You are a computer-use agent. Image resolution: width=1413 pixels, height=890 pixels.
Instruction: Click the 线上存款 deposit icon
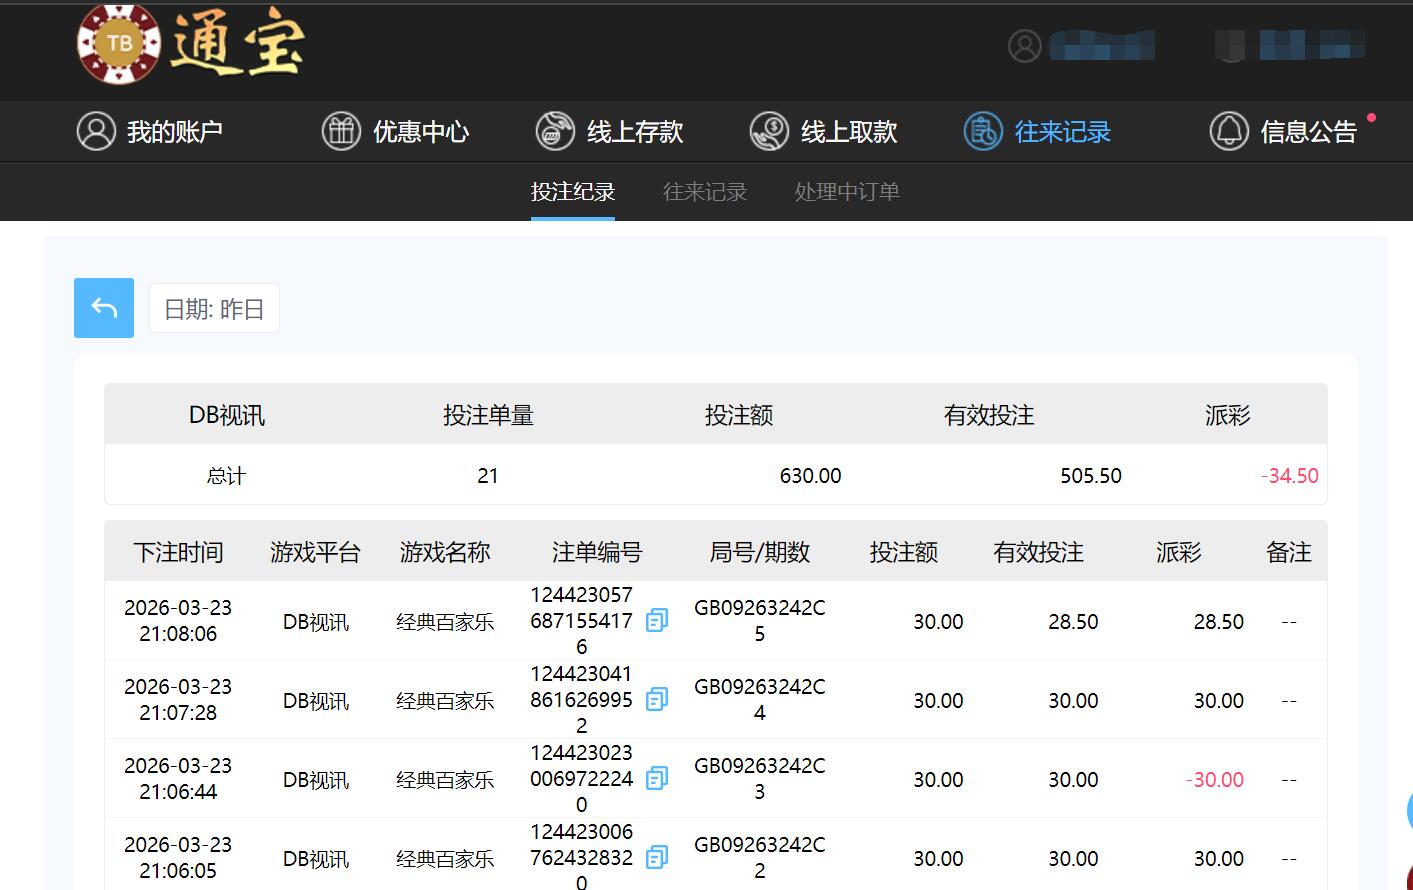pos(557,131)
